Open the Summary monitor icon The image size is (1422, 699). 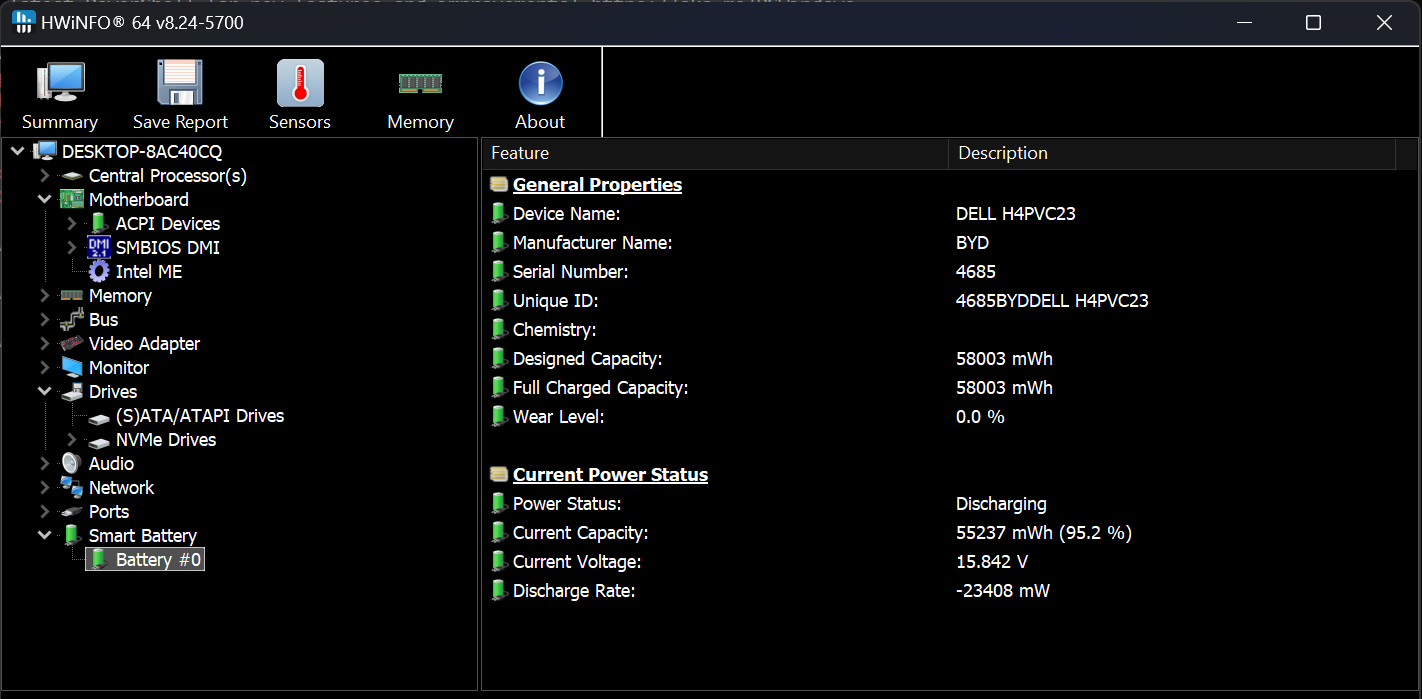[x=60, y=82]
